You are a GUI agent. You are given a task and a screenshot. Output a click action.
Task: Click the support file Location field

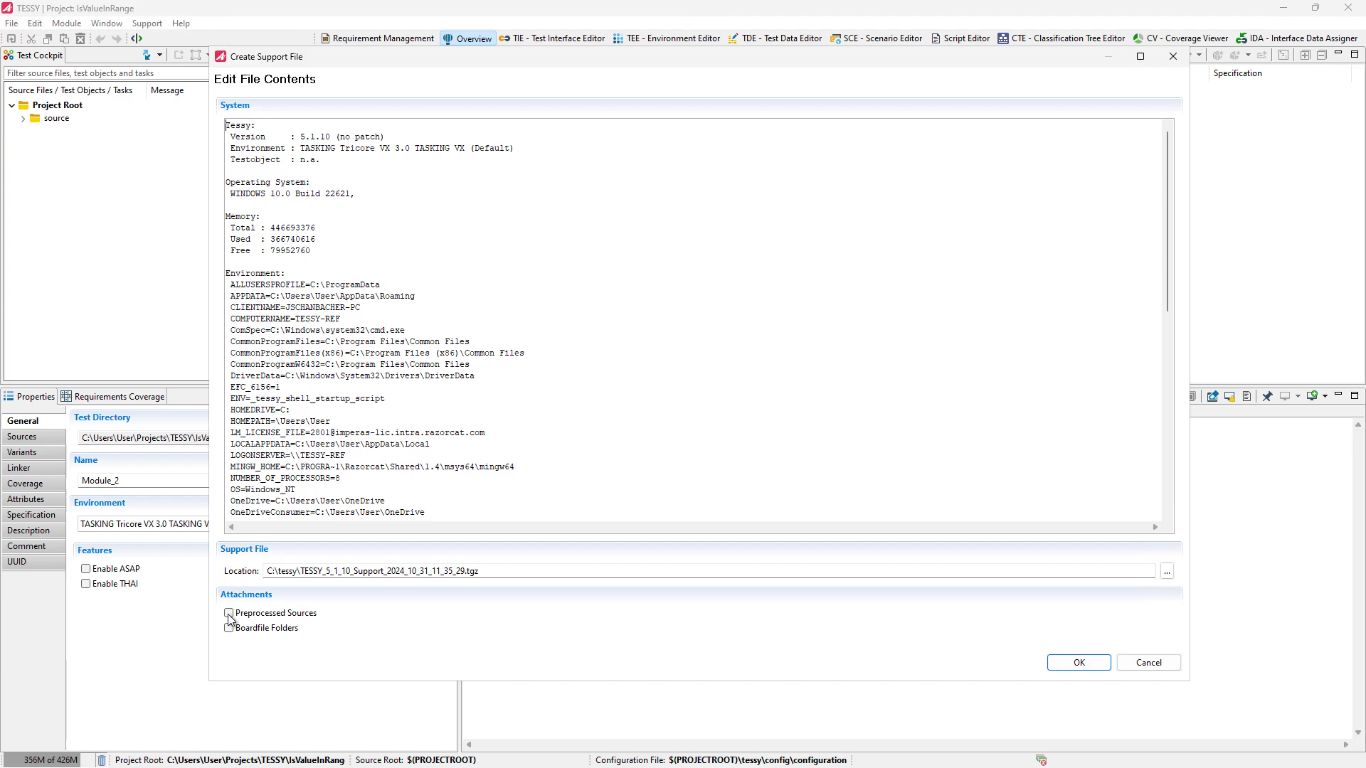point(709,571)
